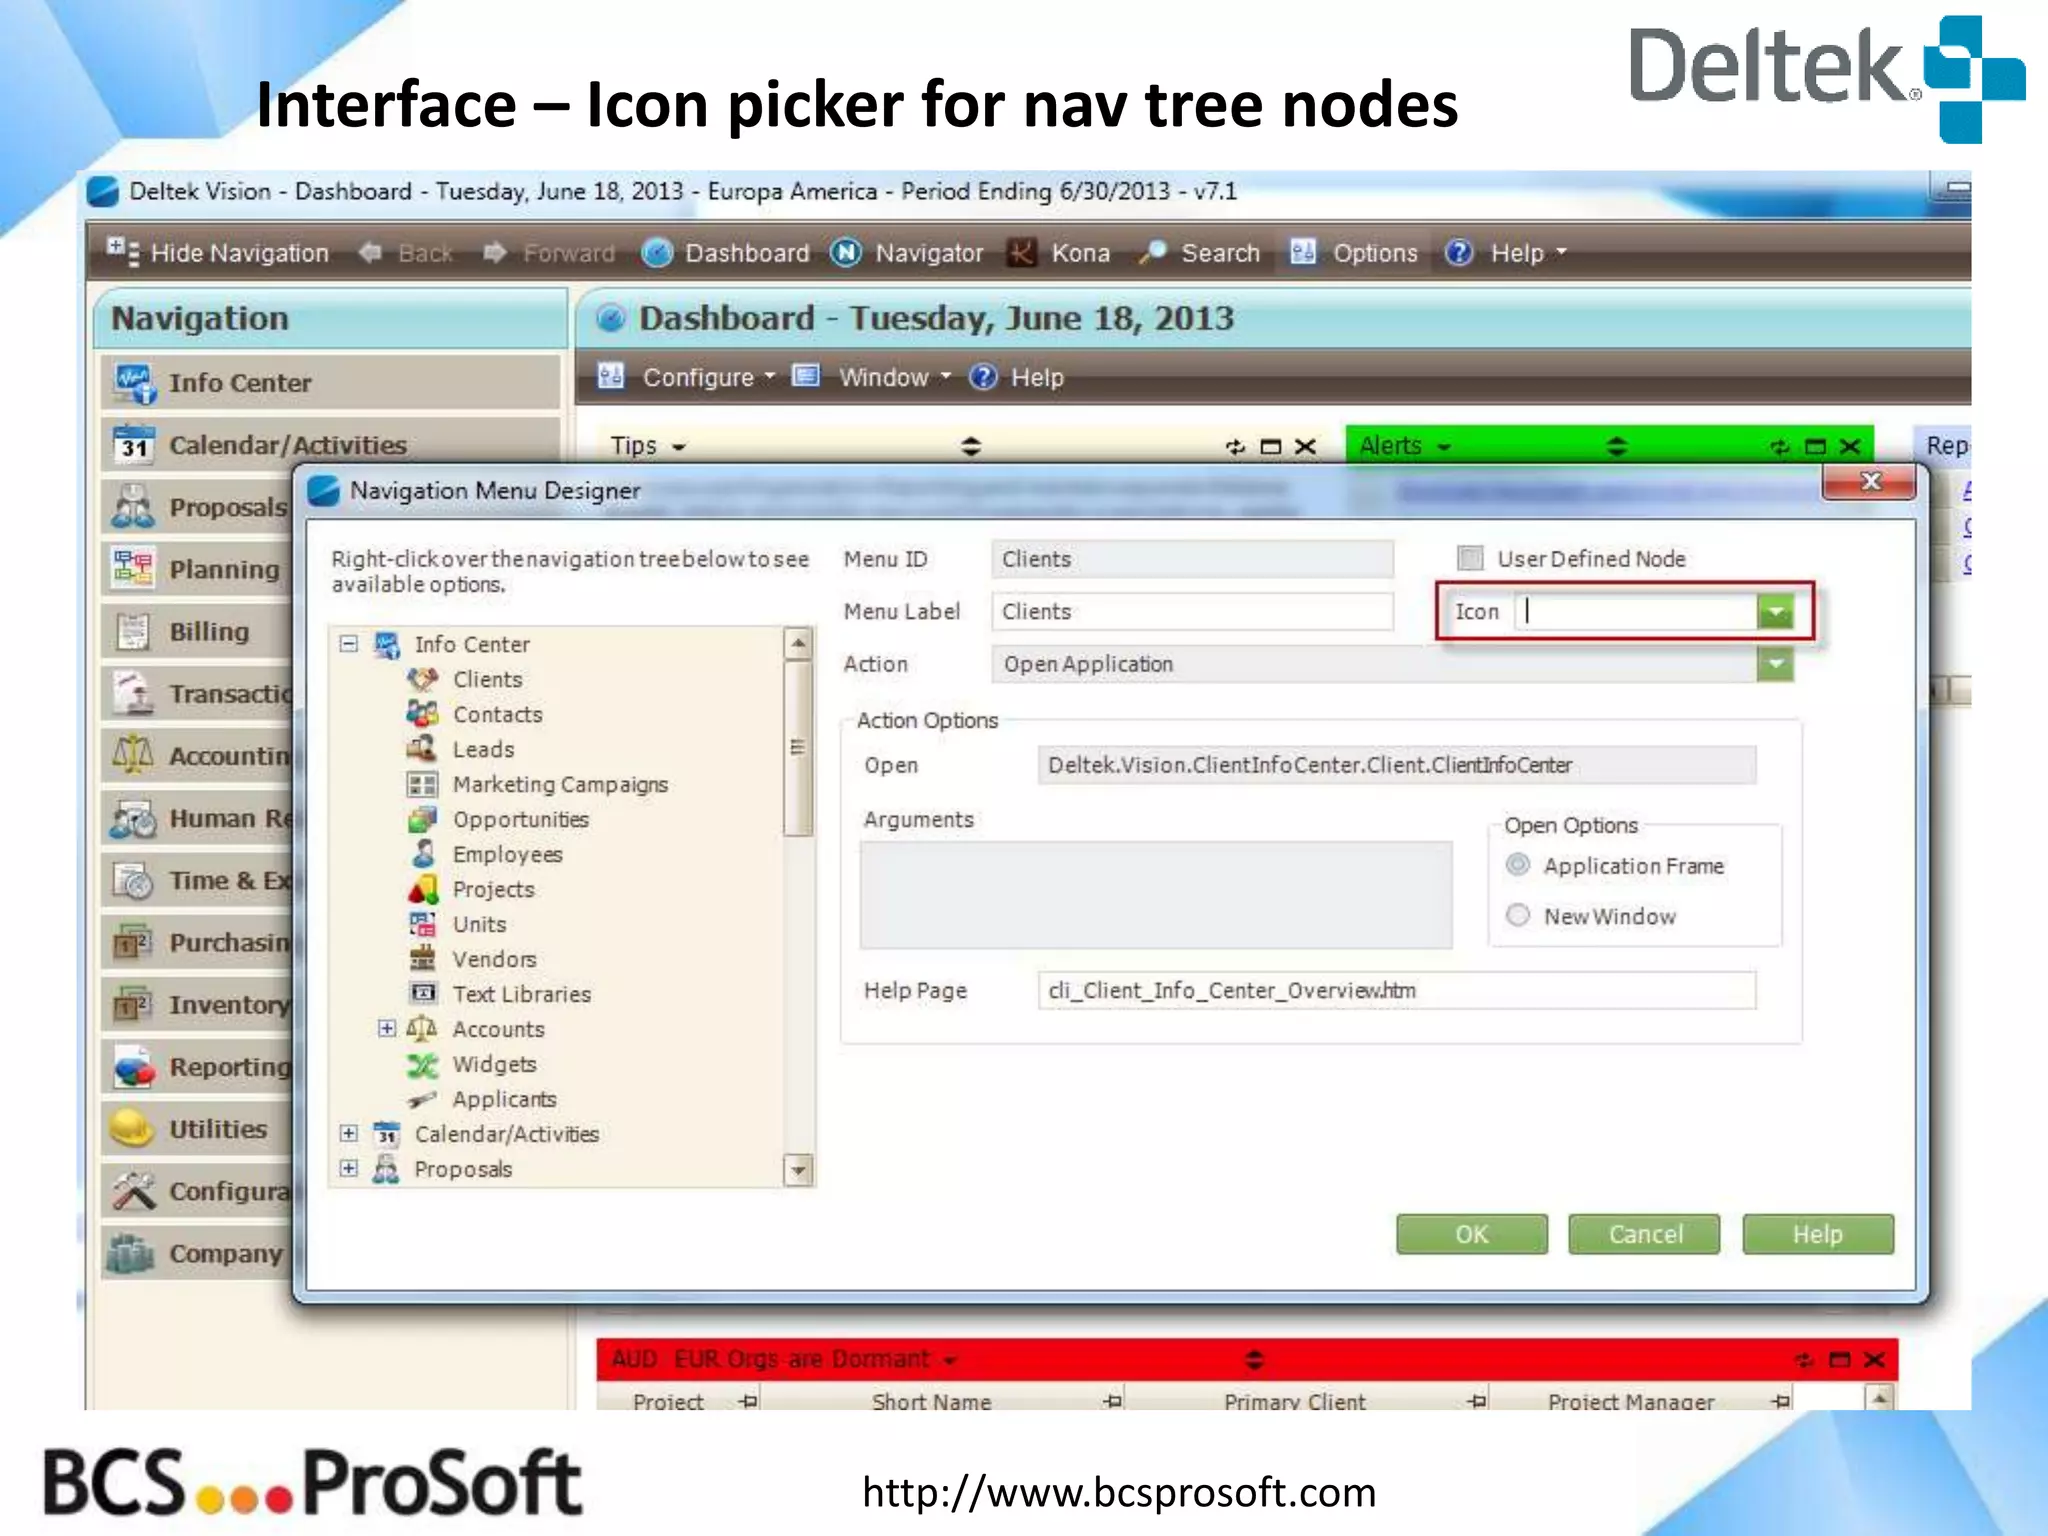The width and height of the screenshot is (2048, 1536).
Task: Click the Company buildings icon
Action: 132,1253
